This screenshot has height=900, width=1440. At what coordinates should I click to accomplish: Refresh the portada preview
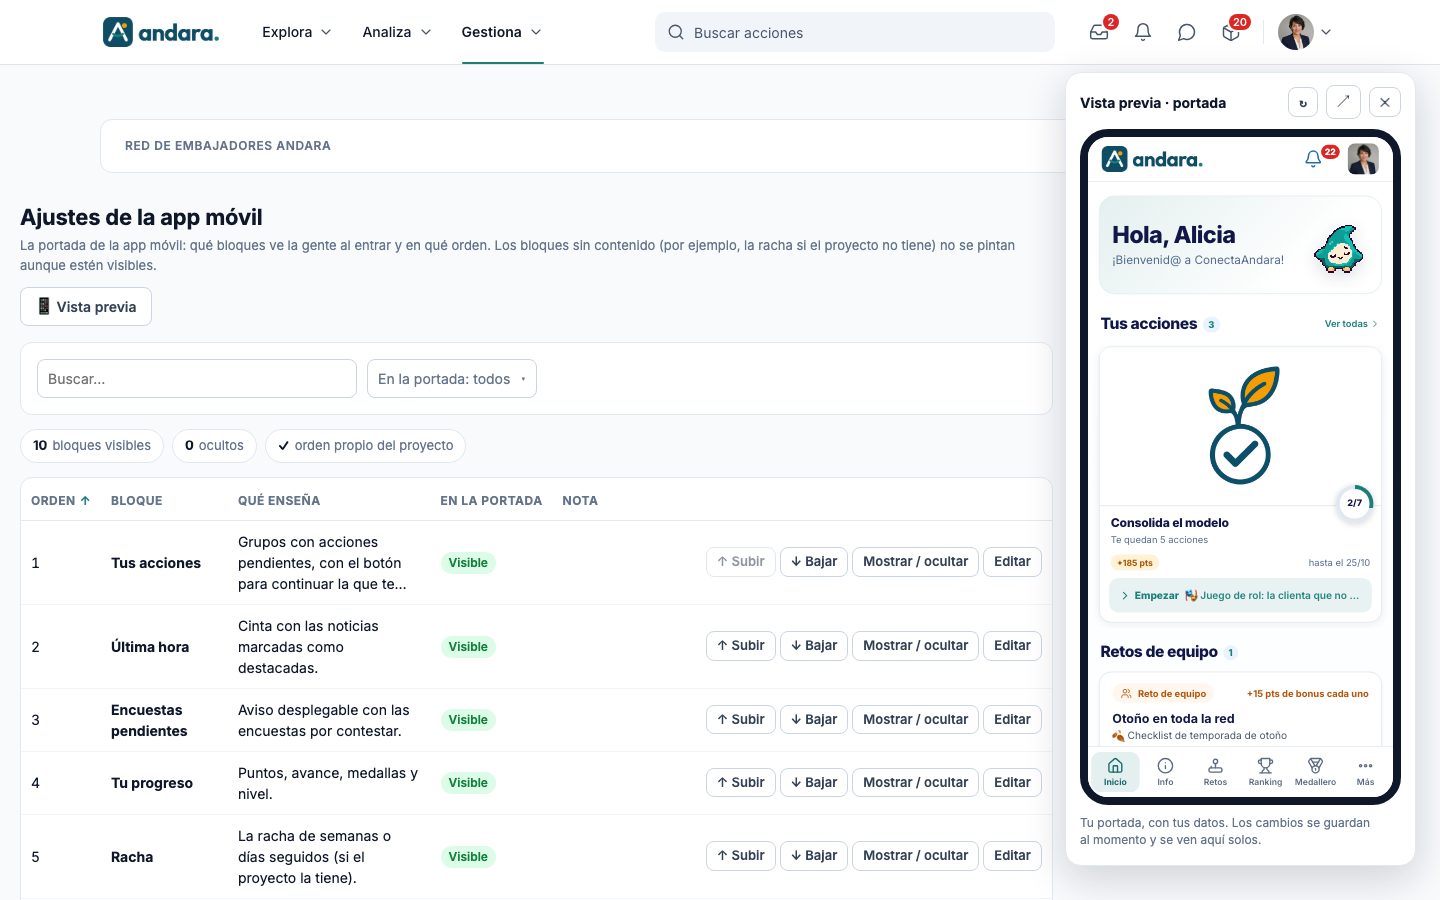(x=1303, y=102)
